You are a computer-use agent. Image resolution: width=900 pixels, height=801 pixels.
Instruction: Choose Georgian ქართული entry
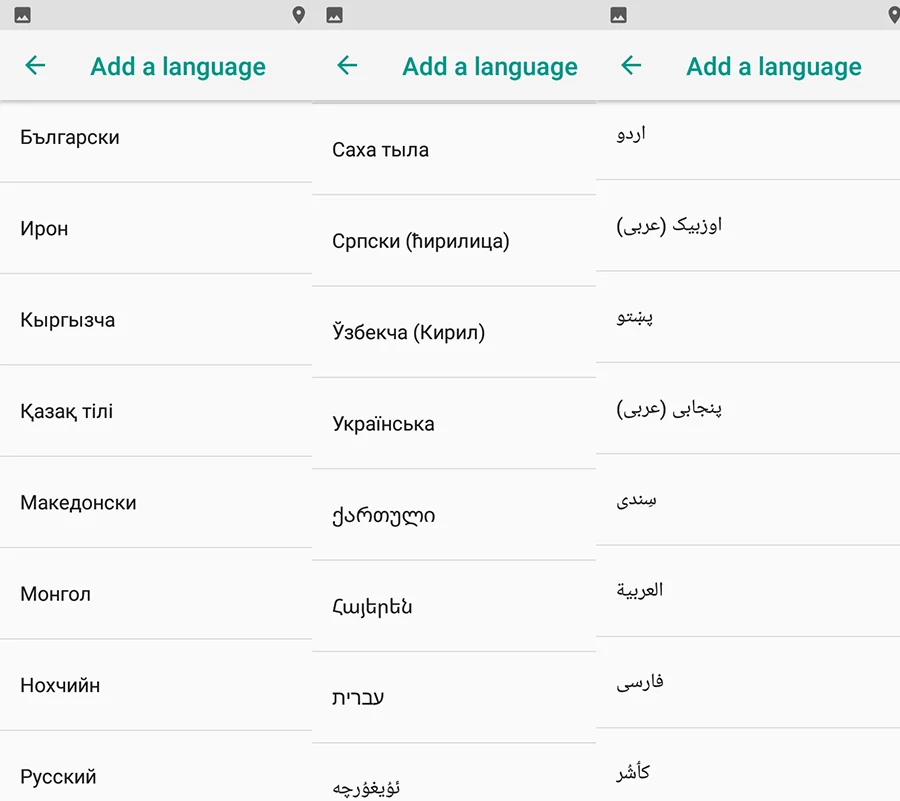[454, 515]
